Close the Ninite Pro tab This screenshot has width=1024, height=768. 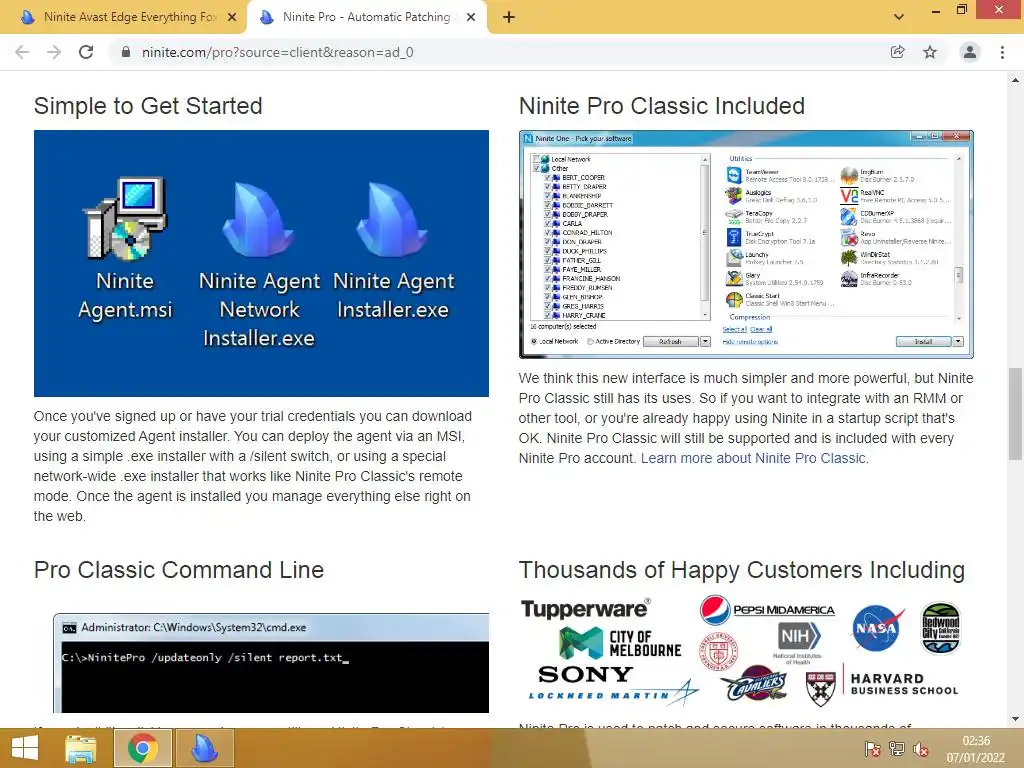[x=471, y=18]
